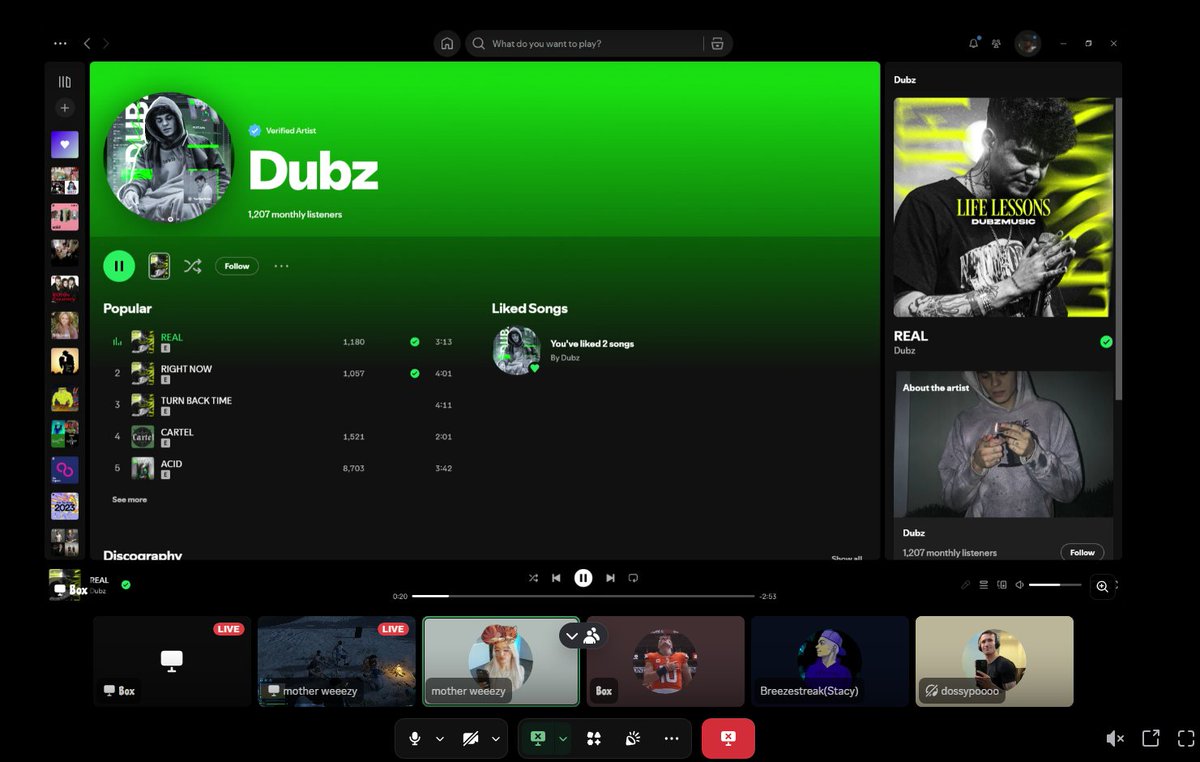This screenshot has height=762, width=1200.
Task: Toggle the green check in Now Playing panel
Action: [x=1106, y=342]
